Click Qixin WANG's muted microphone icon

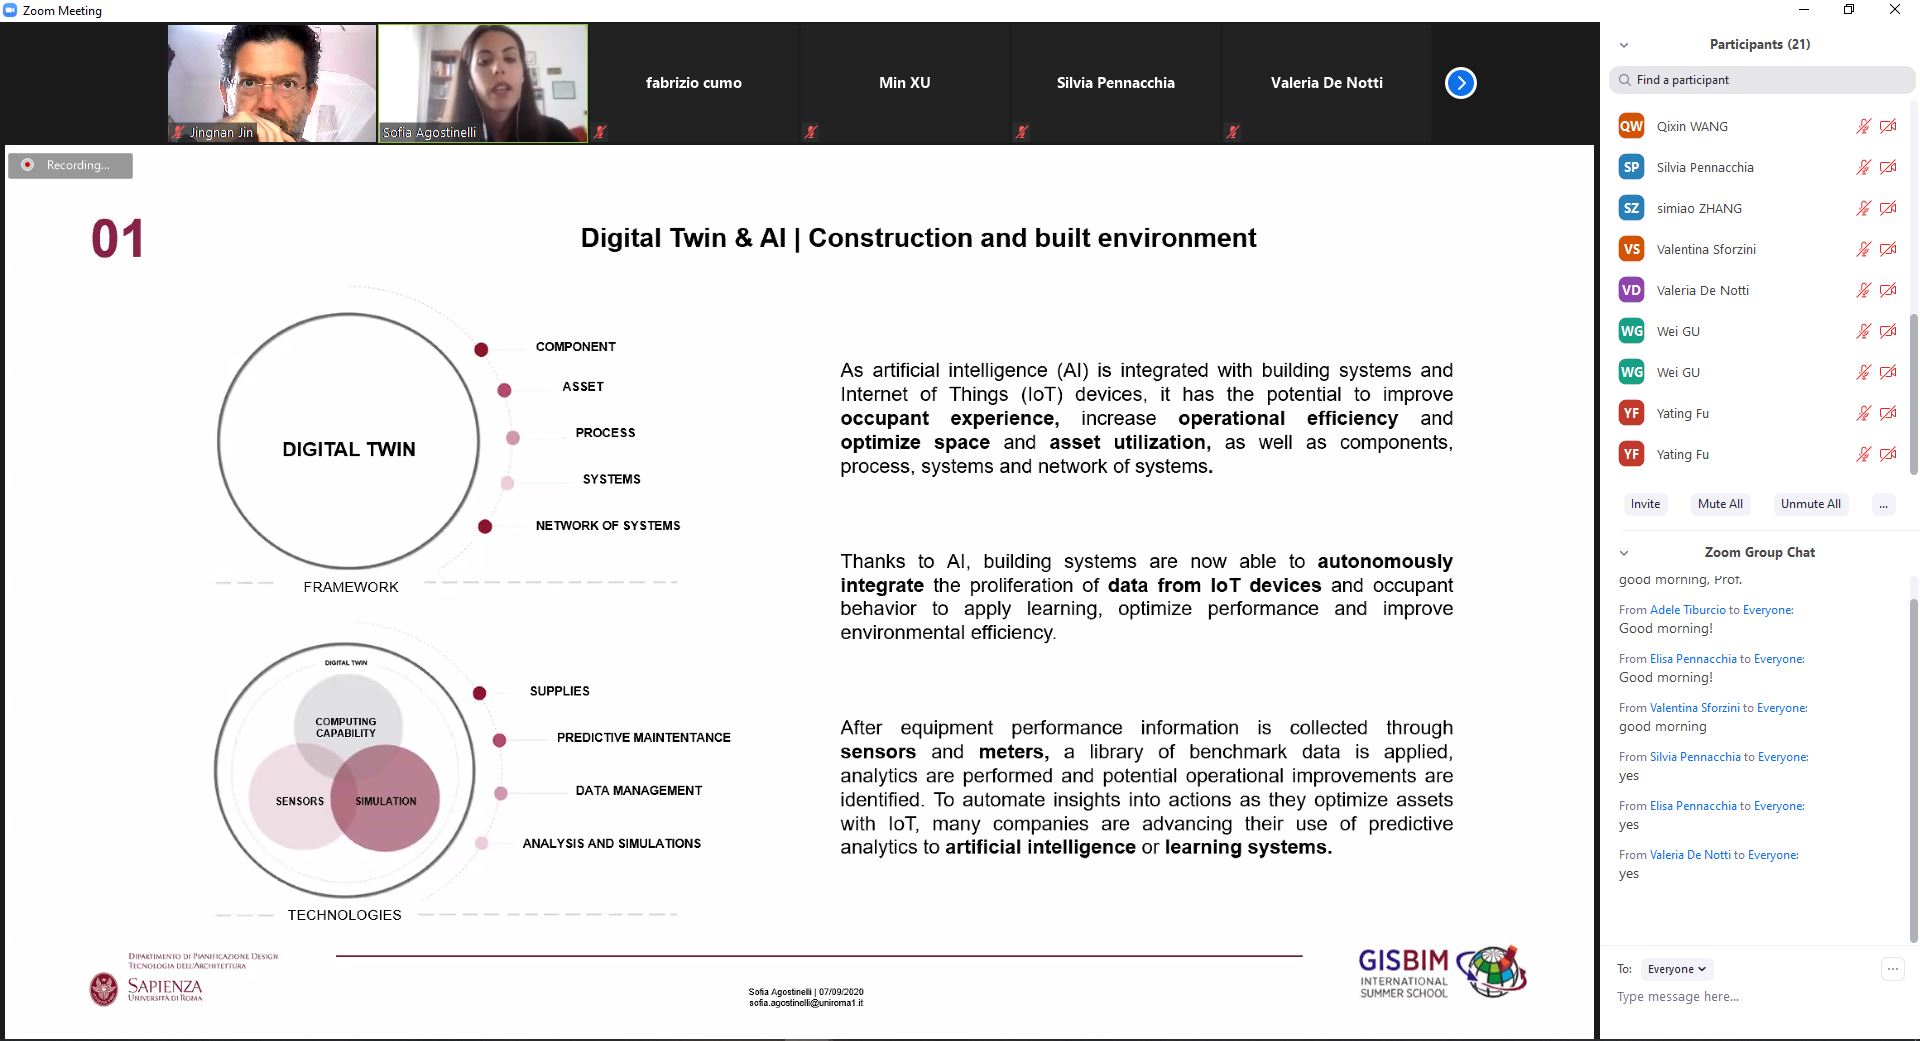click(x=1863, y=126)
